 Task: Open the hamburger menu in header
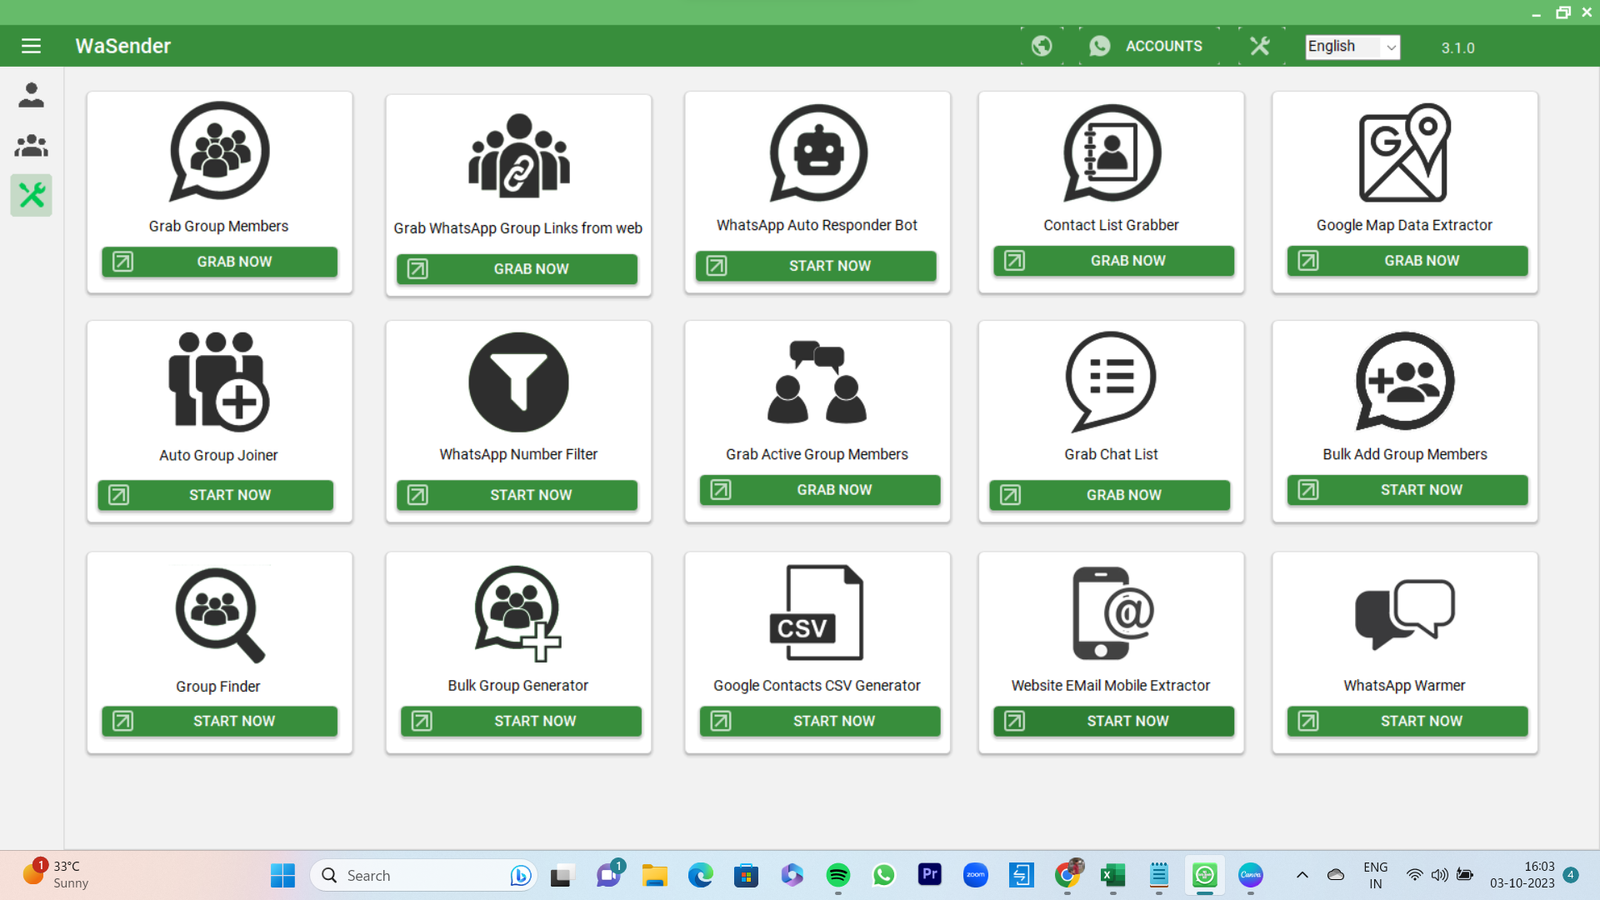click(31, 46)
